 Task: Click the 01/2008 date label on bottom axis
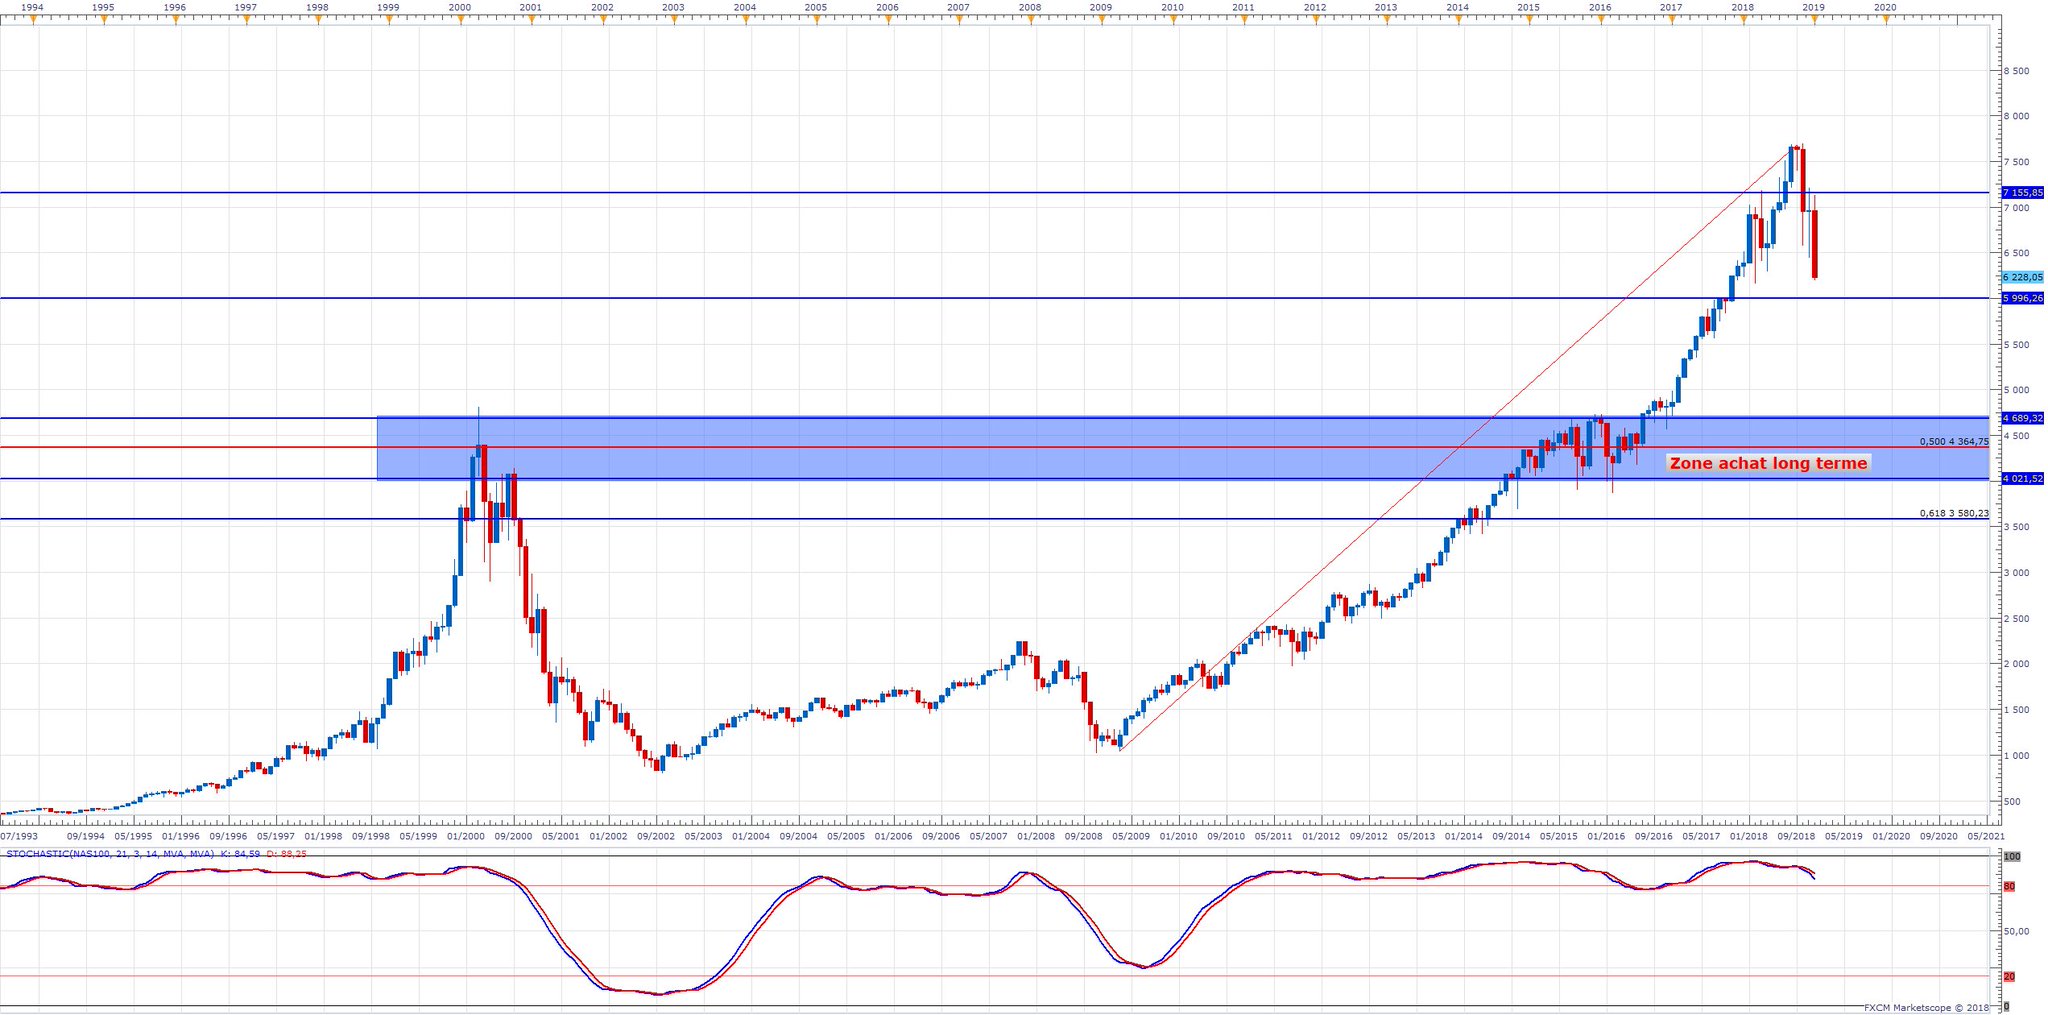(x=1036, y=836)
